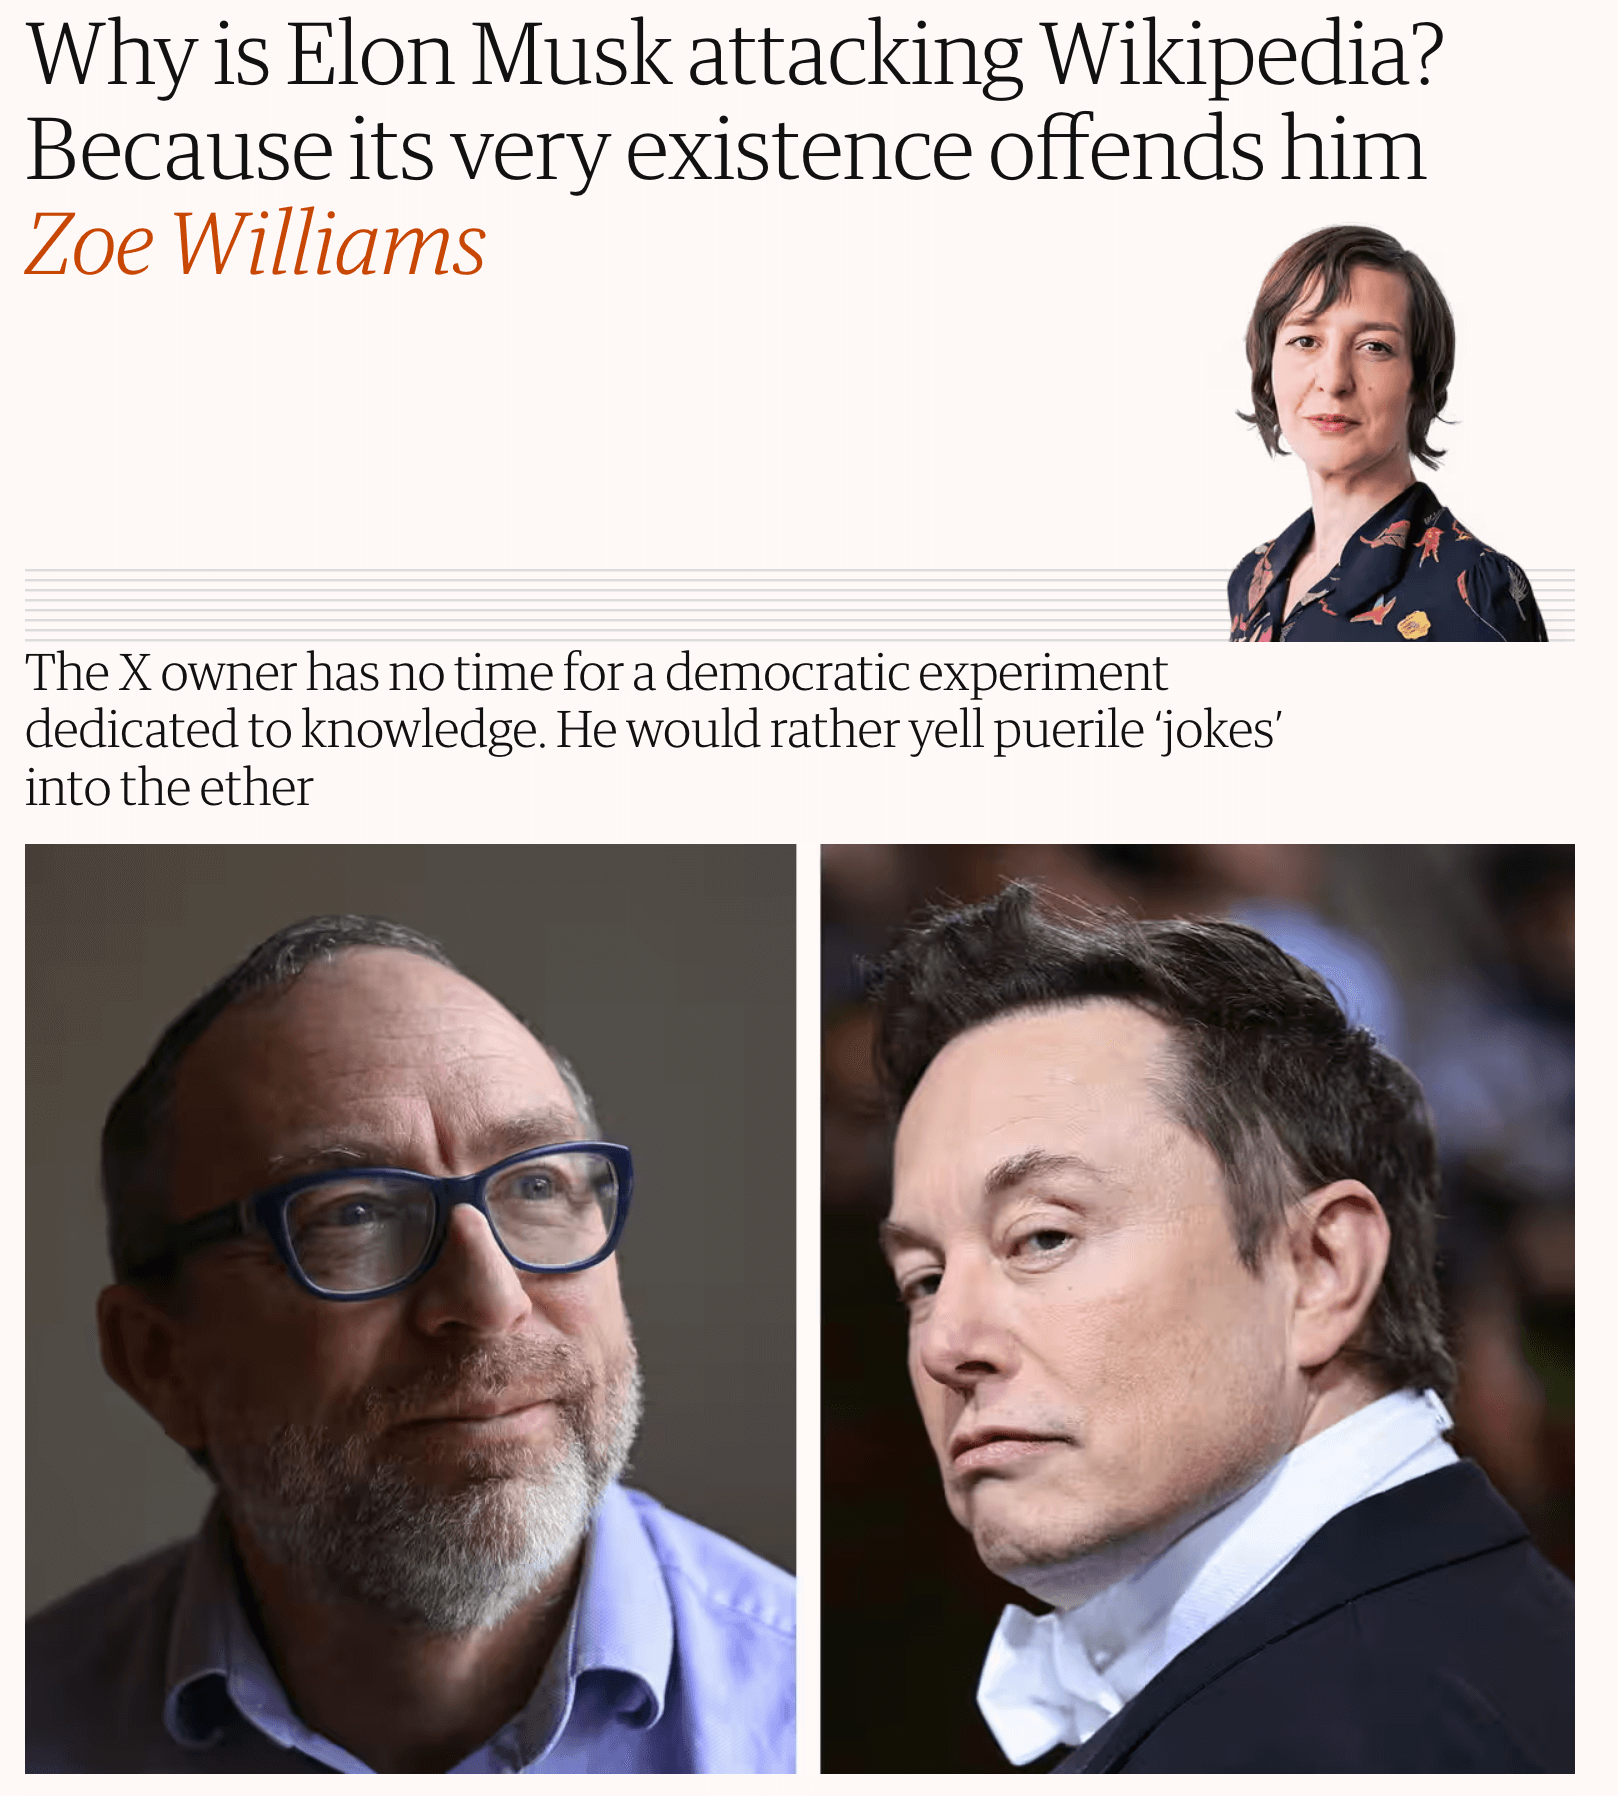Open the photo of the man in dark suit
This screenshot has width=1618, height=1796.
pos(1197,1309)
